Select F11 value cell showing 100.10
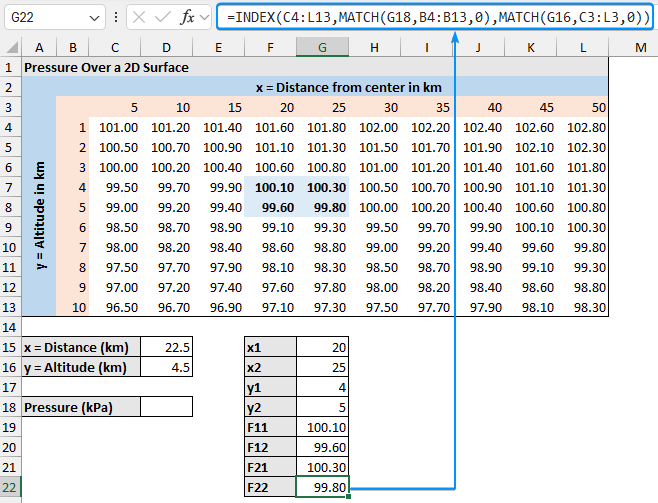 (322, 427)
